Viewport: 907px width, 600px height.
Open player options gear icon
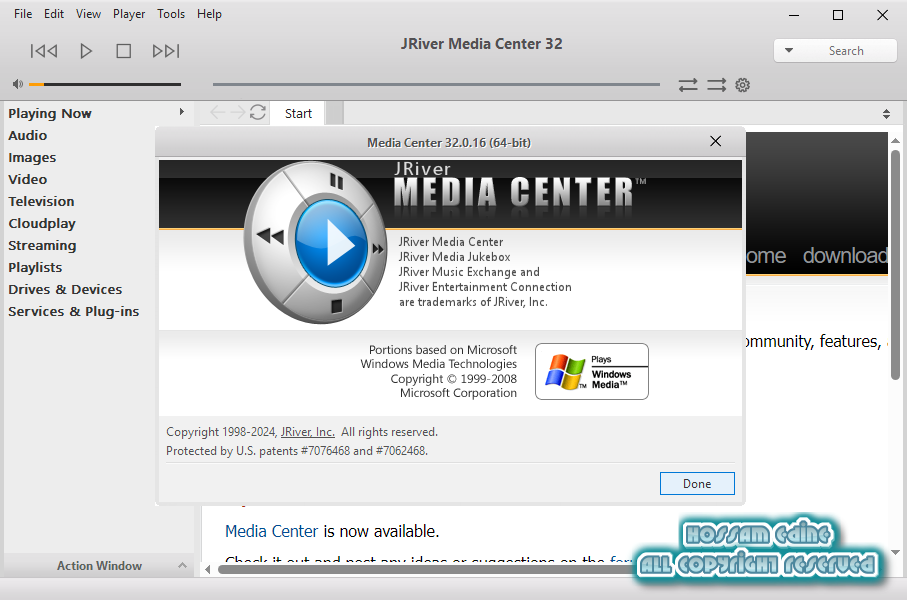pyautogui.click(x=743, y=85)
